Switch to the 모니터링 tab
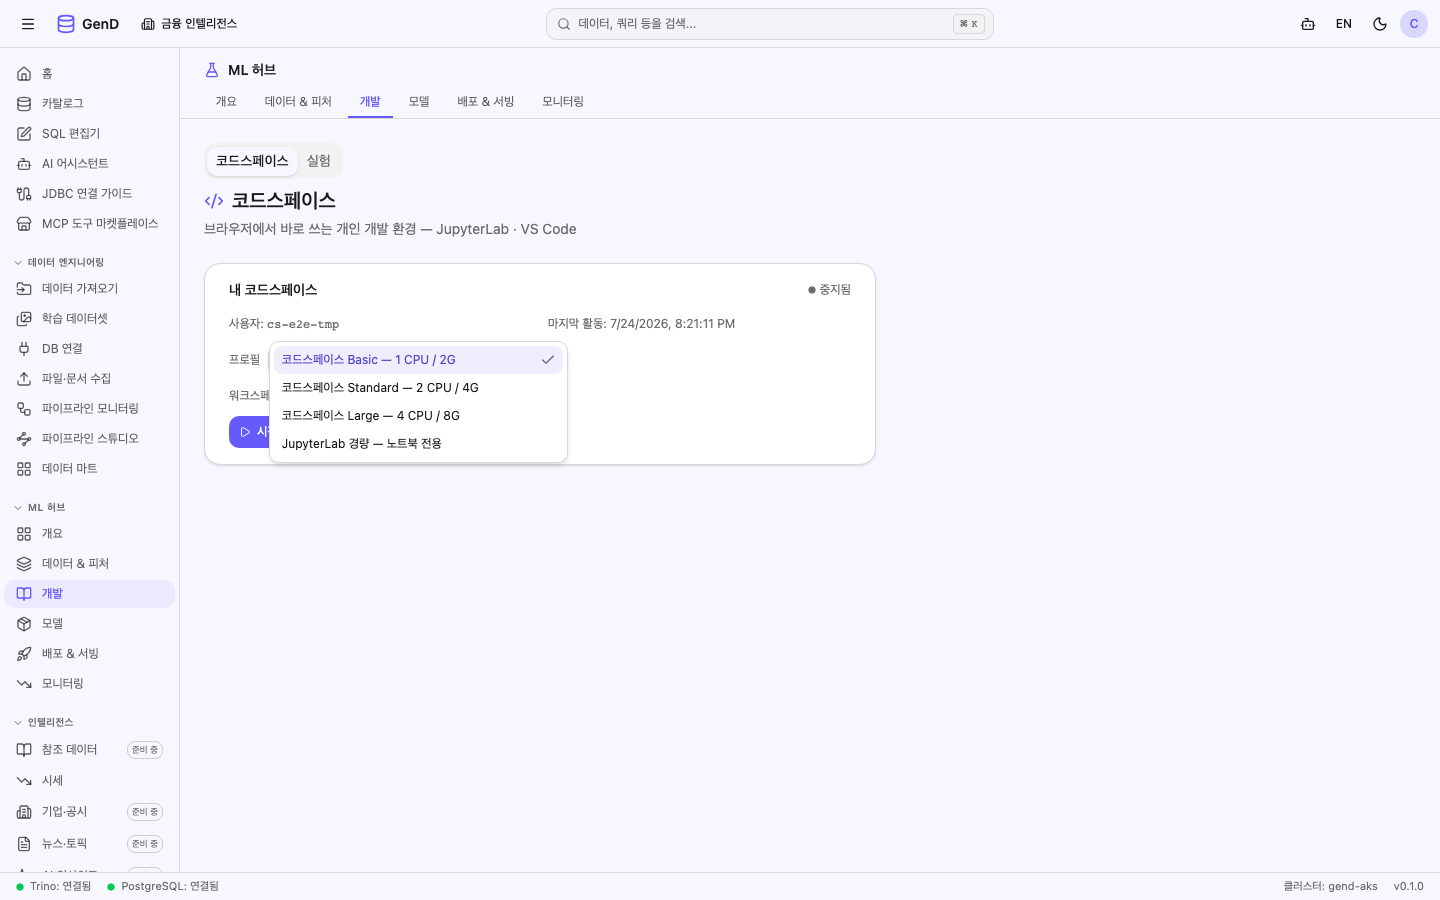Viewport: 1440px width, 900px height. pyautogui.click(x=563, y=102)
